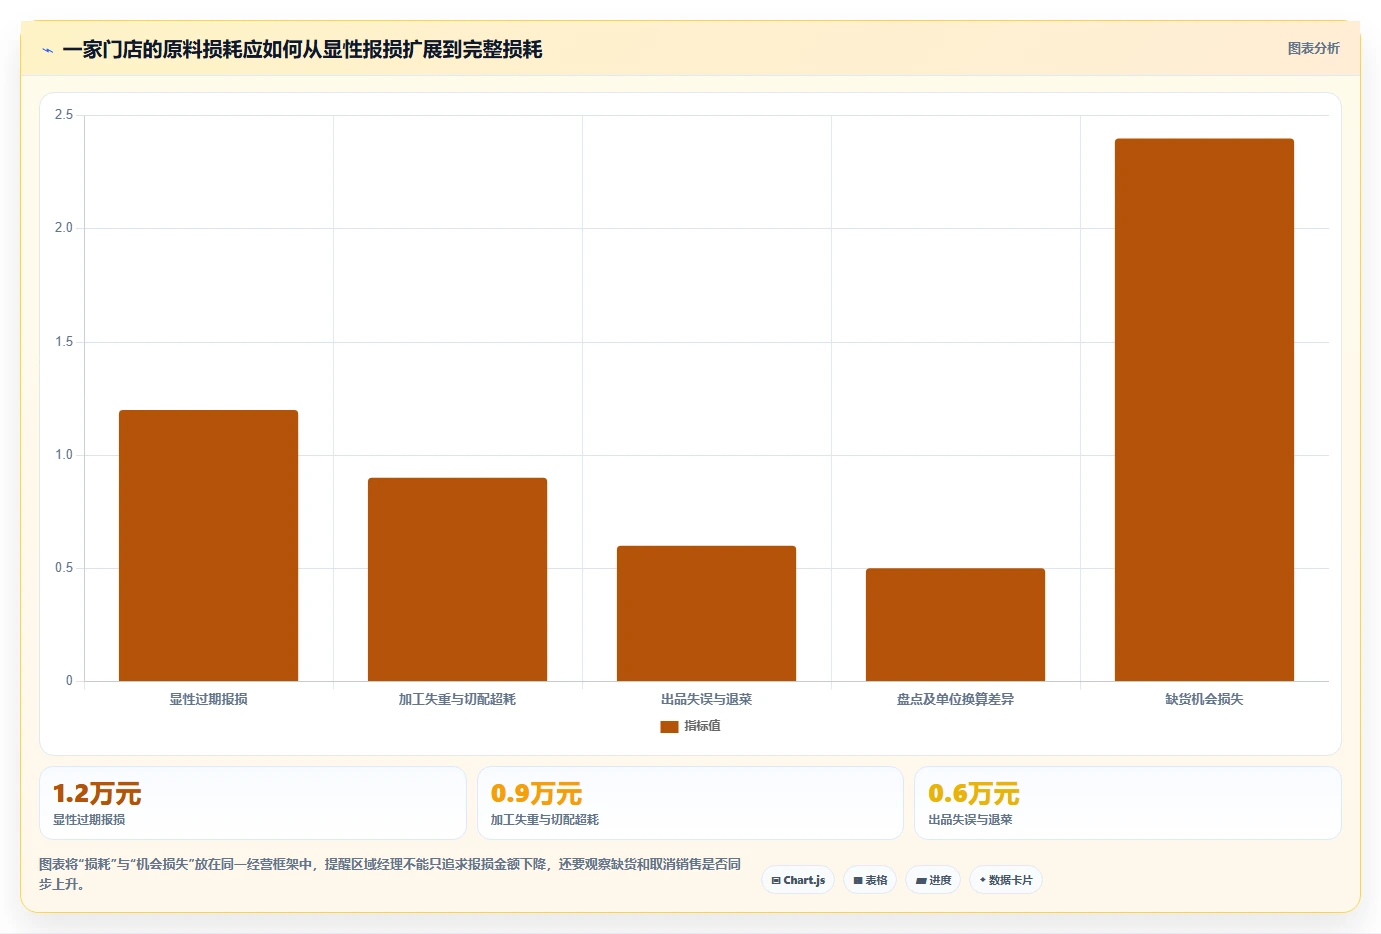Click the Chart.js tag chip

point(798,880)
